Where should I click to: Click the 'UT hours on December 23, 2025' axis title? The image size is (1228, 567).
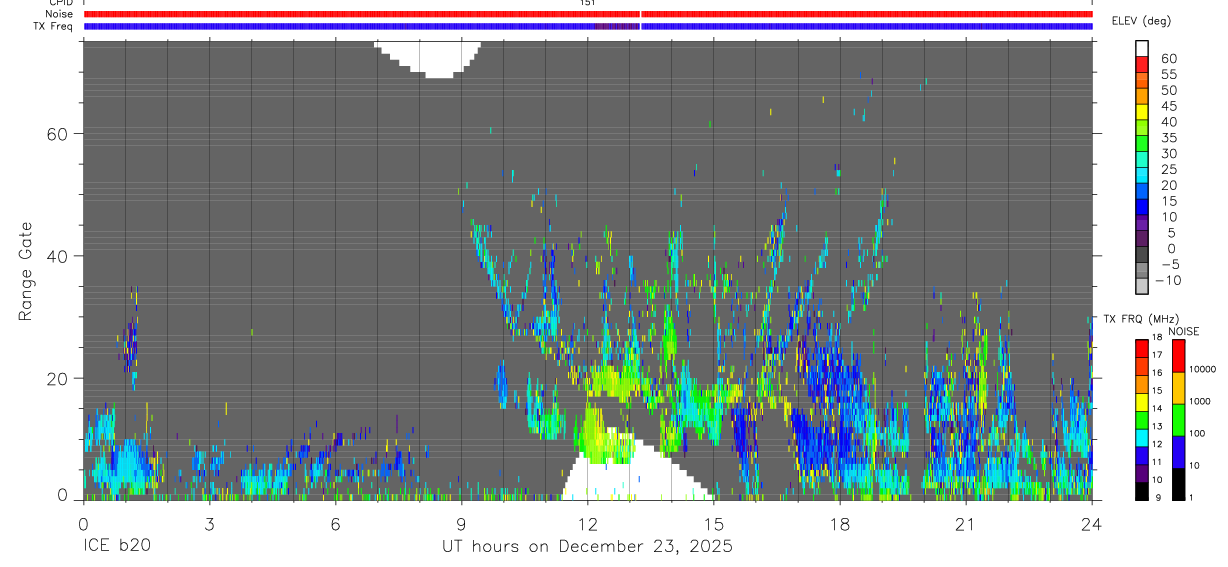tap(588, 547)
